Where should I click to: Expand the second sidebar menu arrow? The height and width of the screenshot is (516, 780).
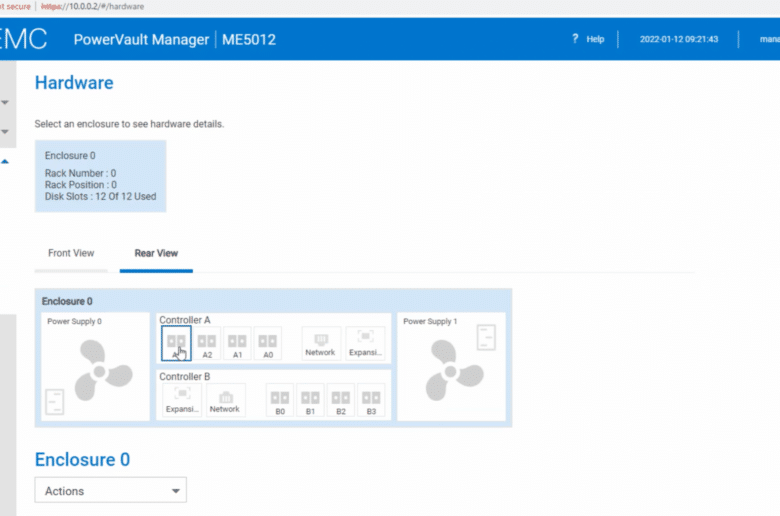click(x=5, y=132)
